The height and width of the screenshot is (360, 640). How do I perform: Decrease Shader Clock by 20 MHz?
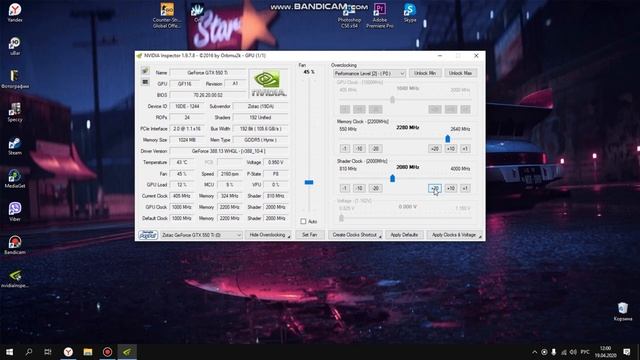coord(376,188)
